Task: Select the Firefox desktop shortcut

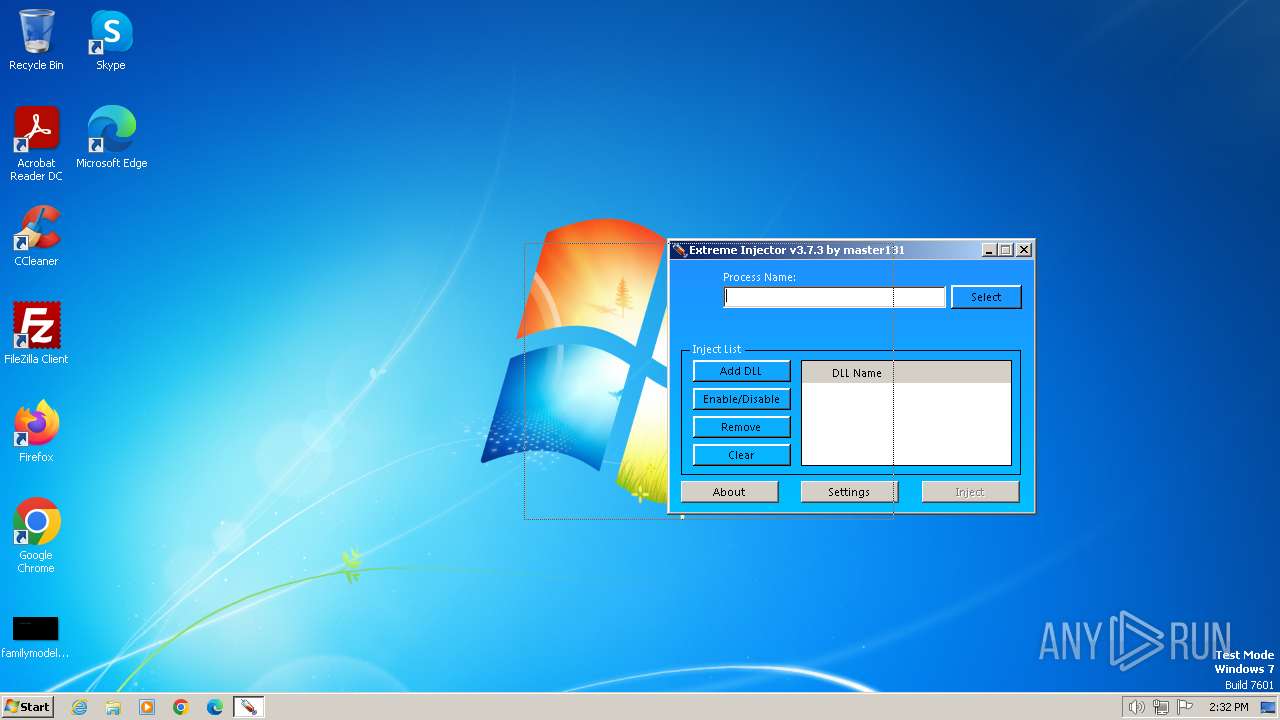Action: (36, 431)
